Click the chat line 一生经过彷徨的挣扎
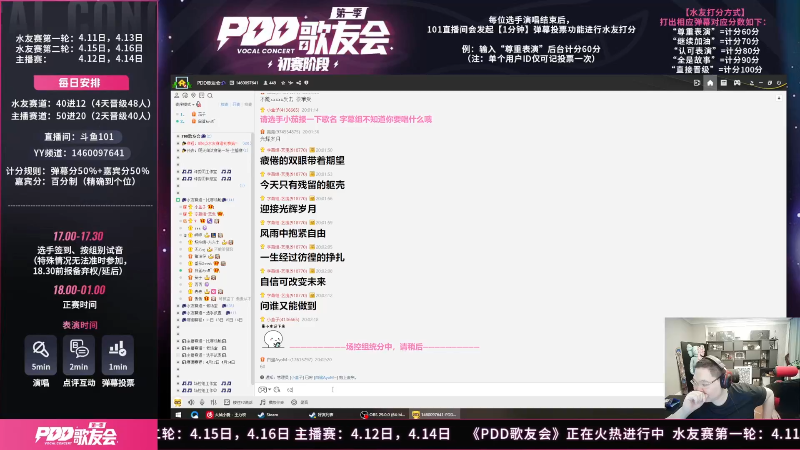The height and width of the screenshot is (450, 800). click(302, 258)
